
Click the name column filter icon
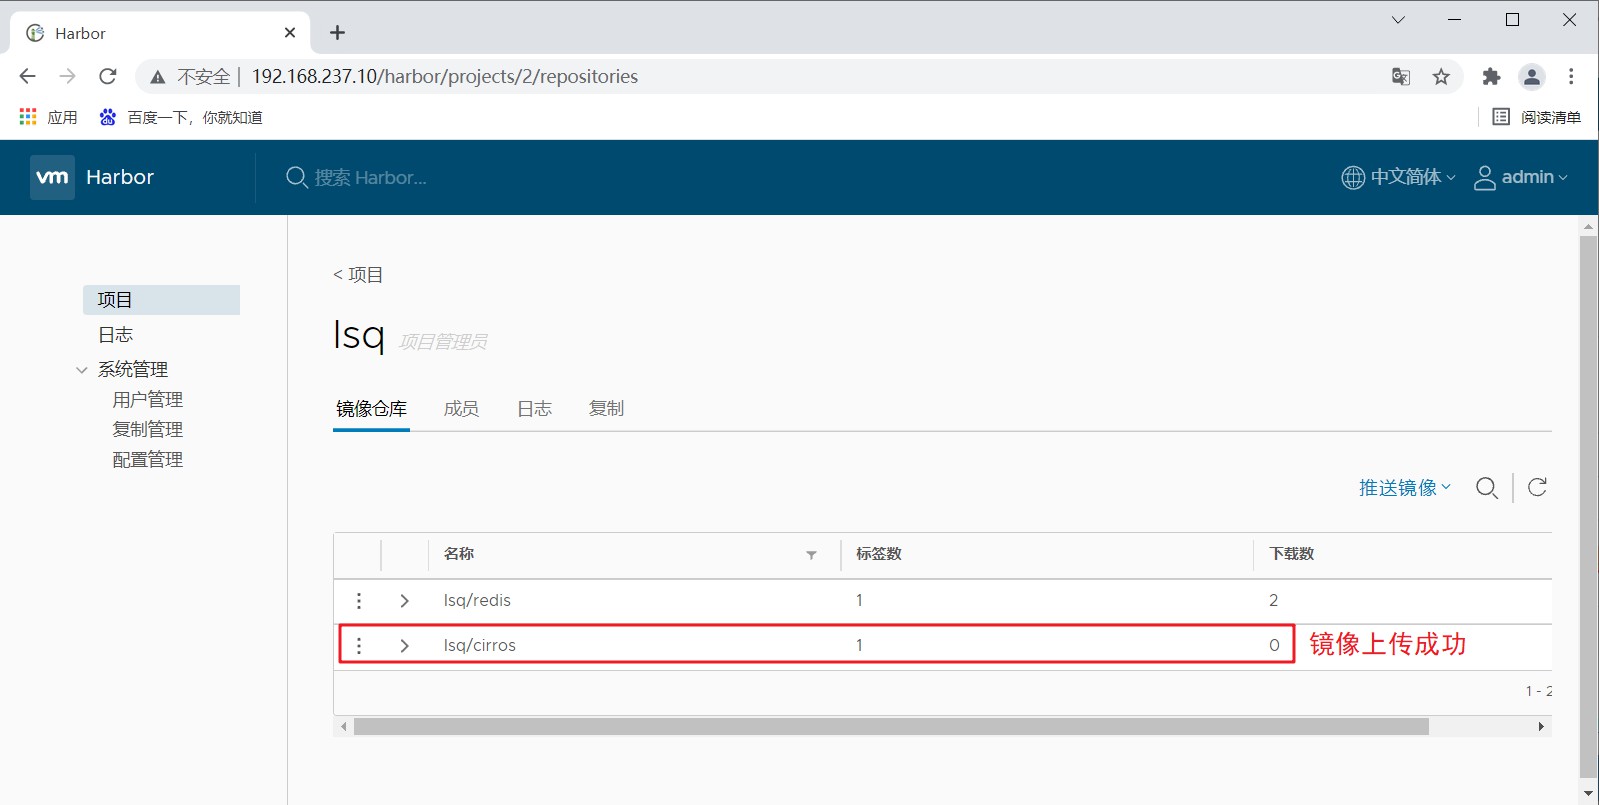811,555
